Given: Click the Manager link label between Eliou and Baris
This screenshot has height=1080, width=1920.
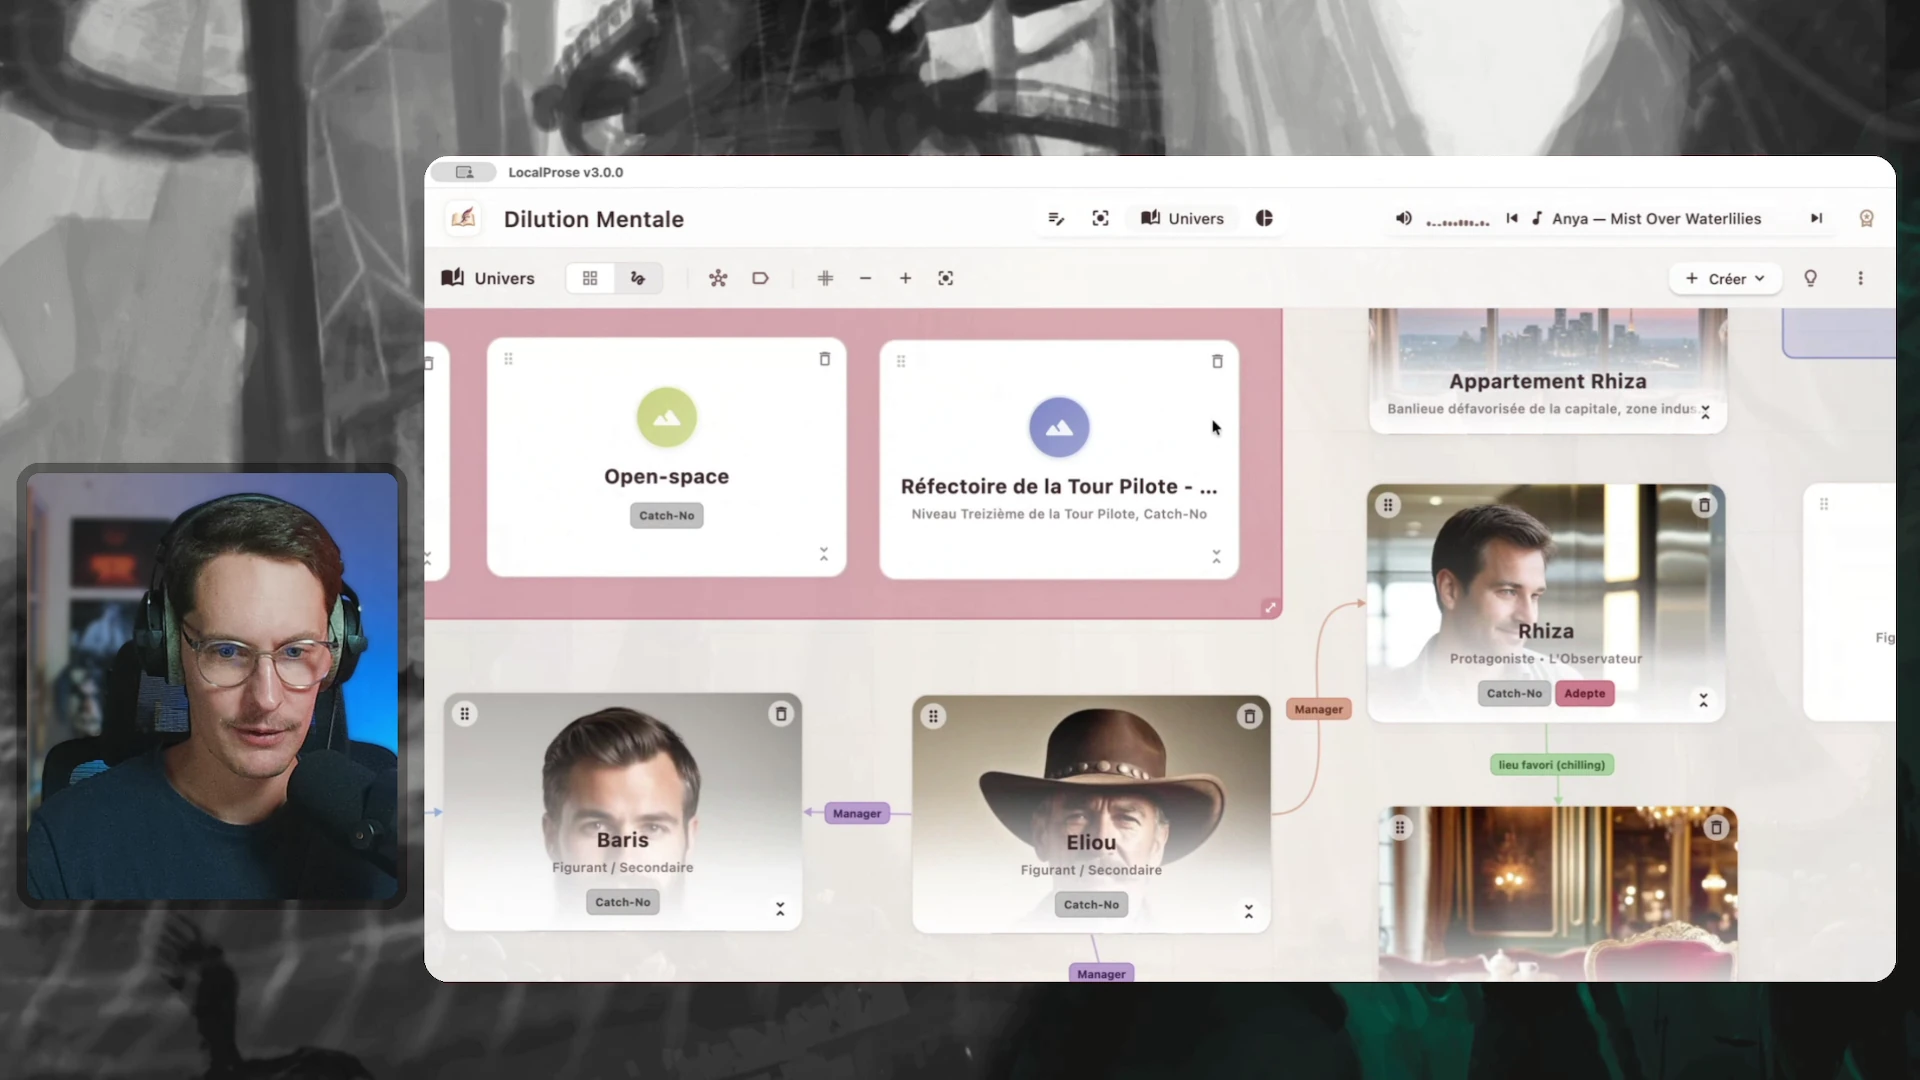Looking at the screenshot, I should (857, 813).
